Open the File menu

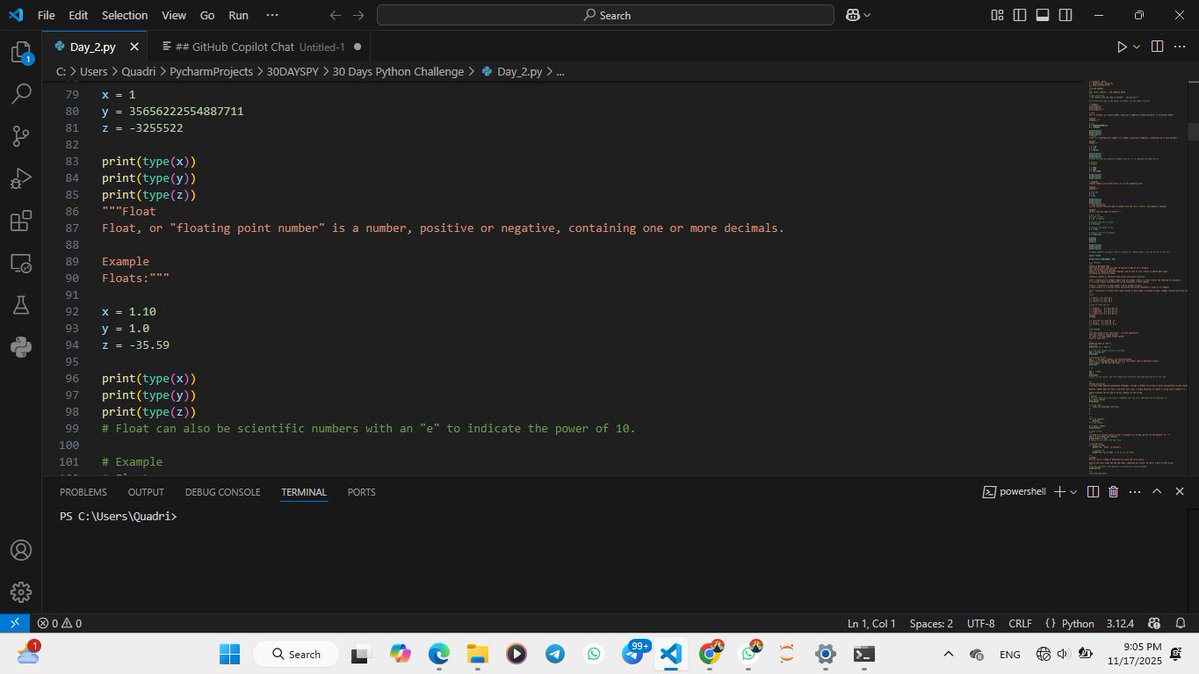46,15
